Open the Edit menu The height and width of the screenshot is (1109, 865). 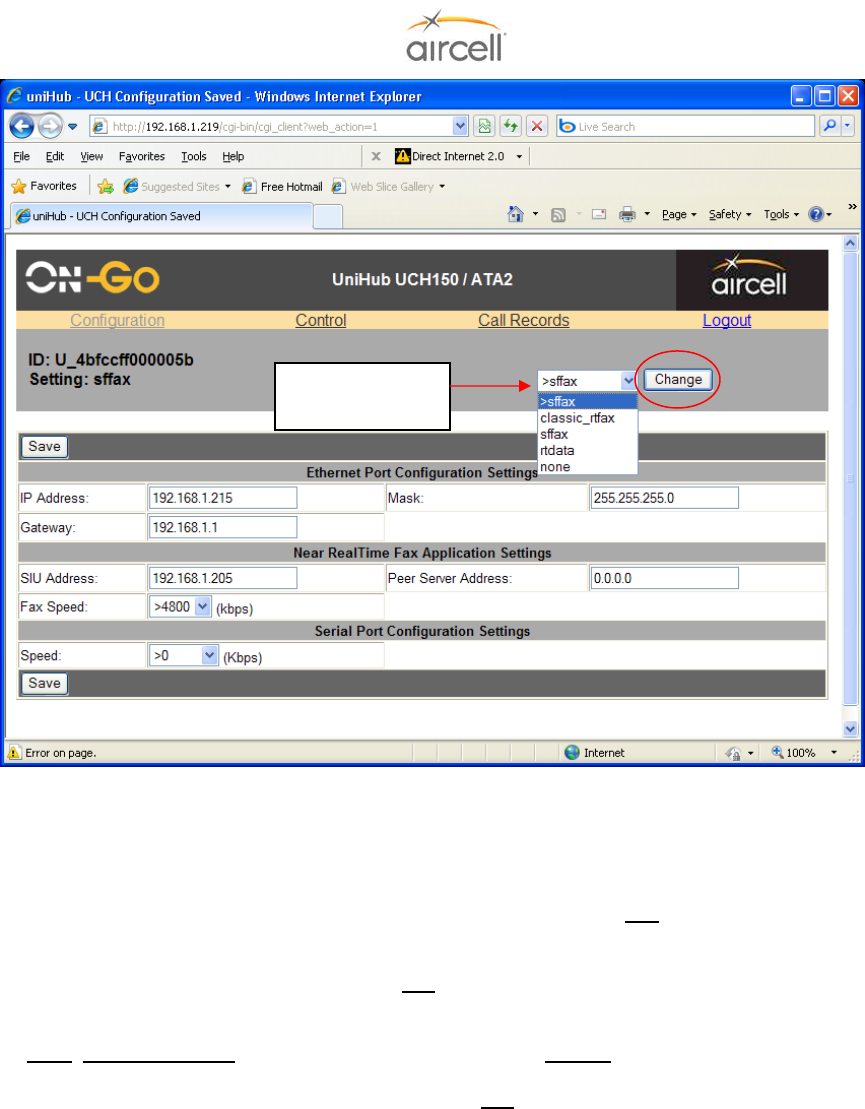(x=54, y=156)
